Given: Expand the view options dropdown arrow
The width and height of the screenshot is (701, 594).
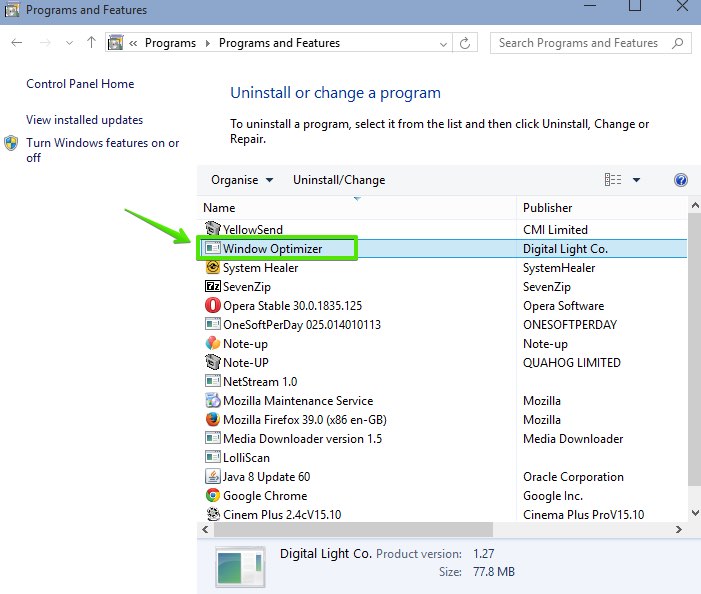Looking at the screenshot, I should click(x=637, y=180).
